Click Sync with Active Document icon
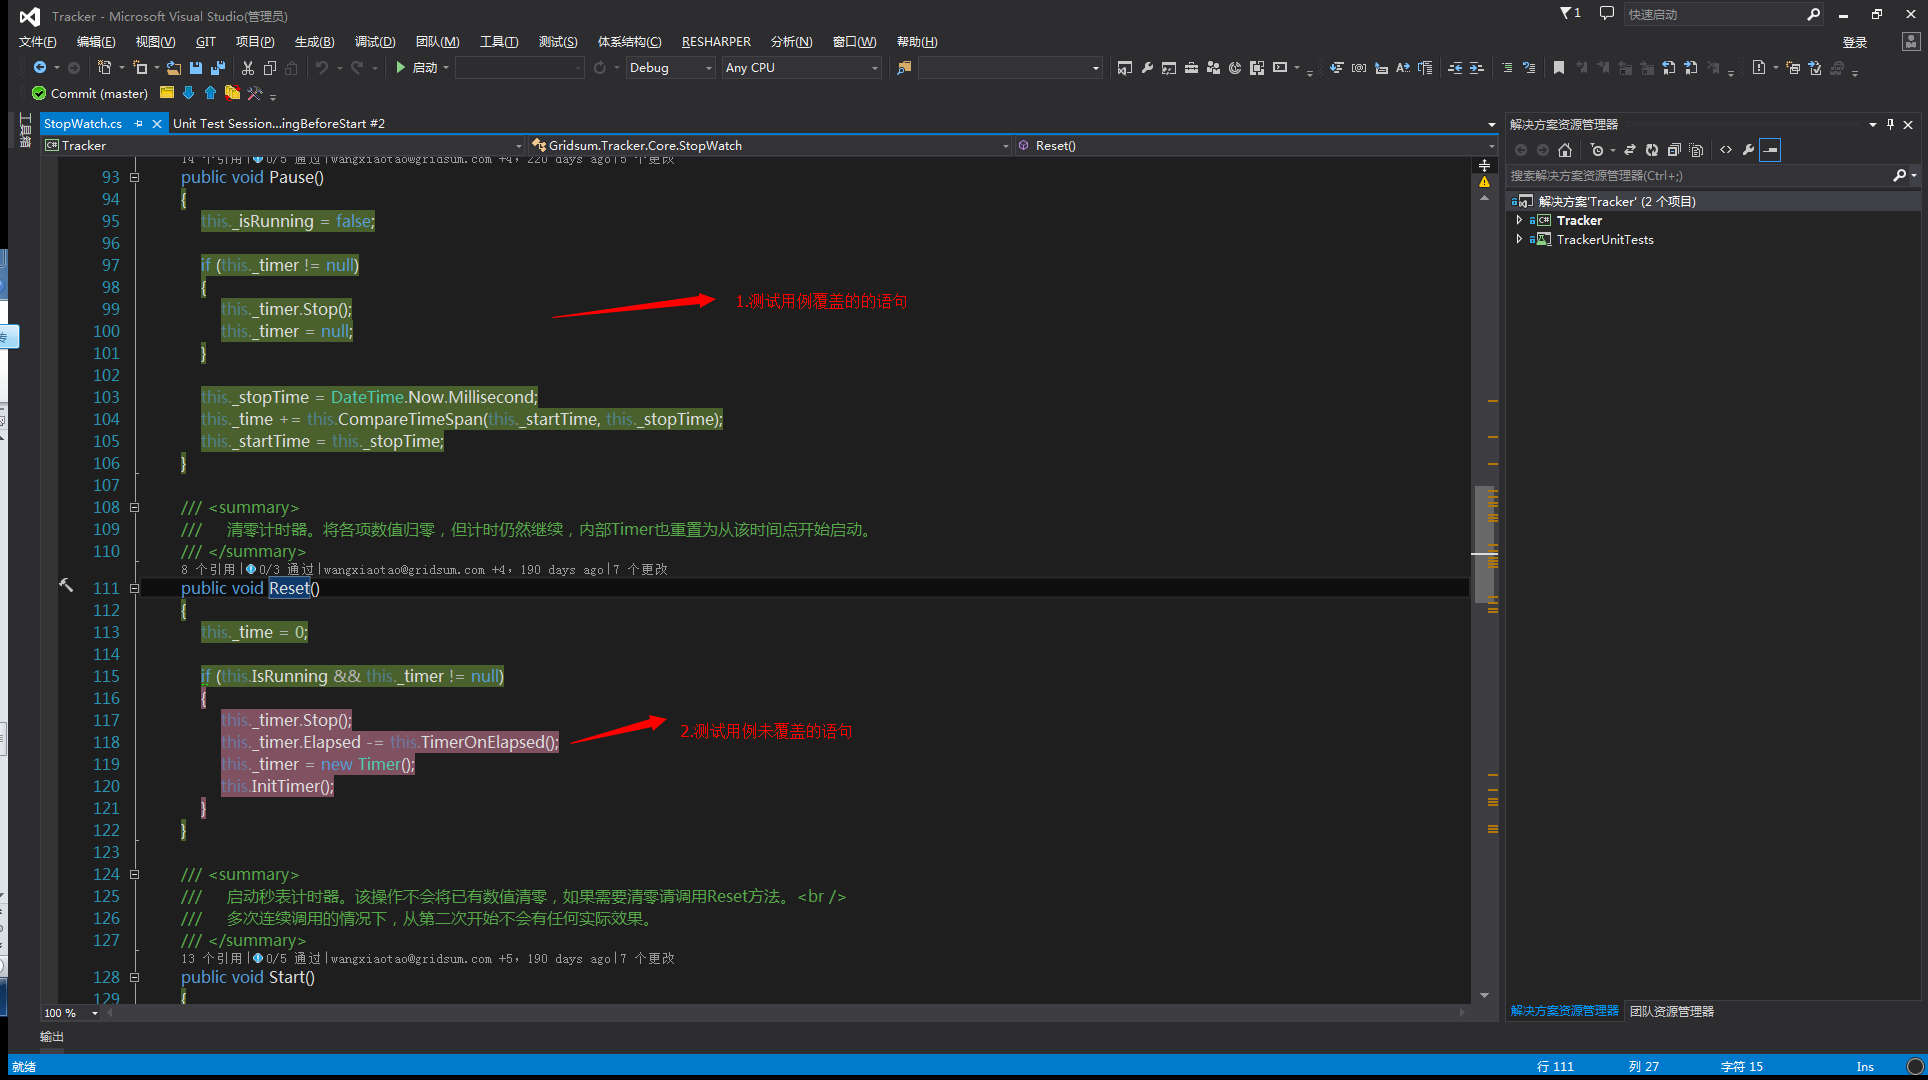 [1629, 150]
